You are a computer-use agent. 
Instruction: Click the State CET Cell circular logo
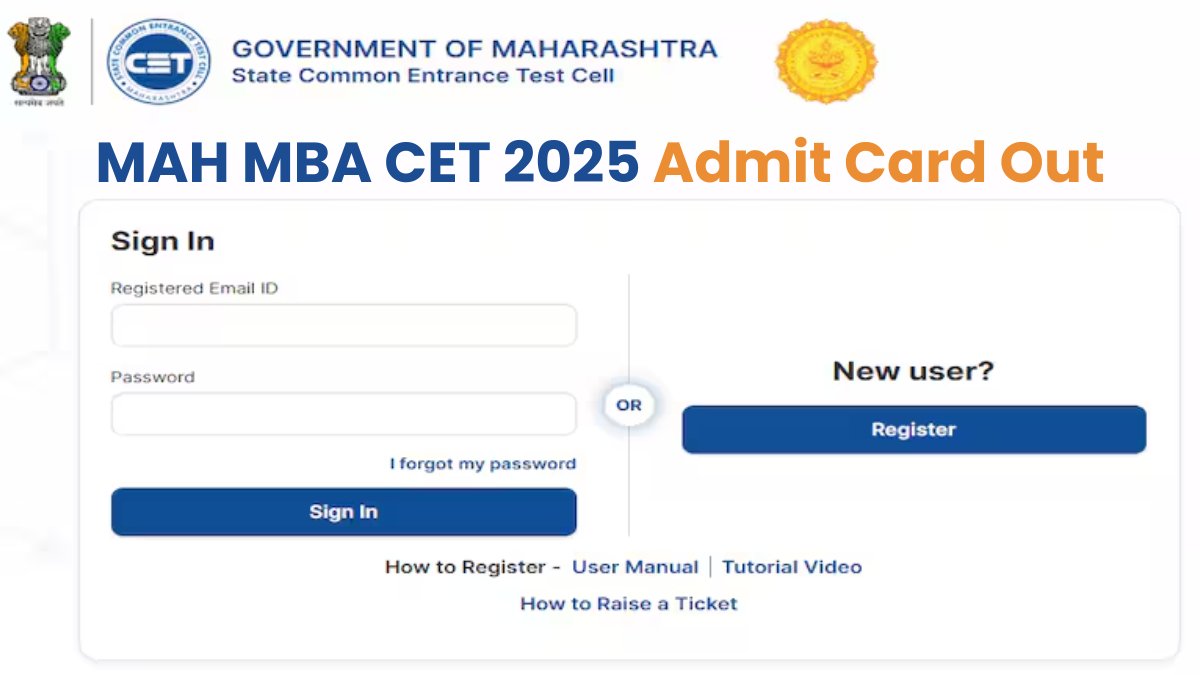159,61
